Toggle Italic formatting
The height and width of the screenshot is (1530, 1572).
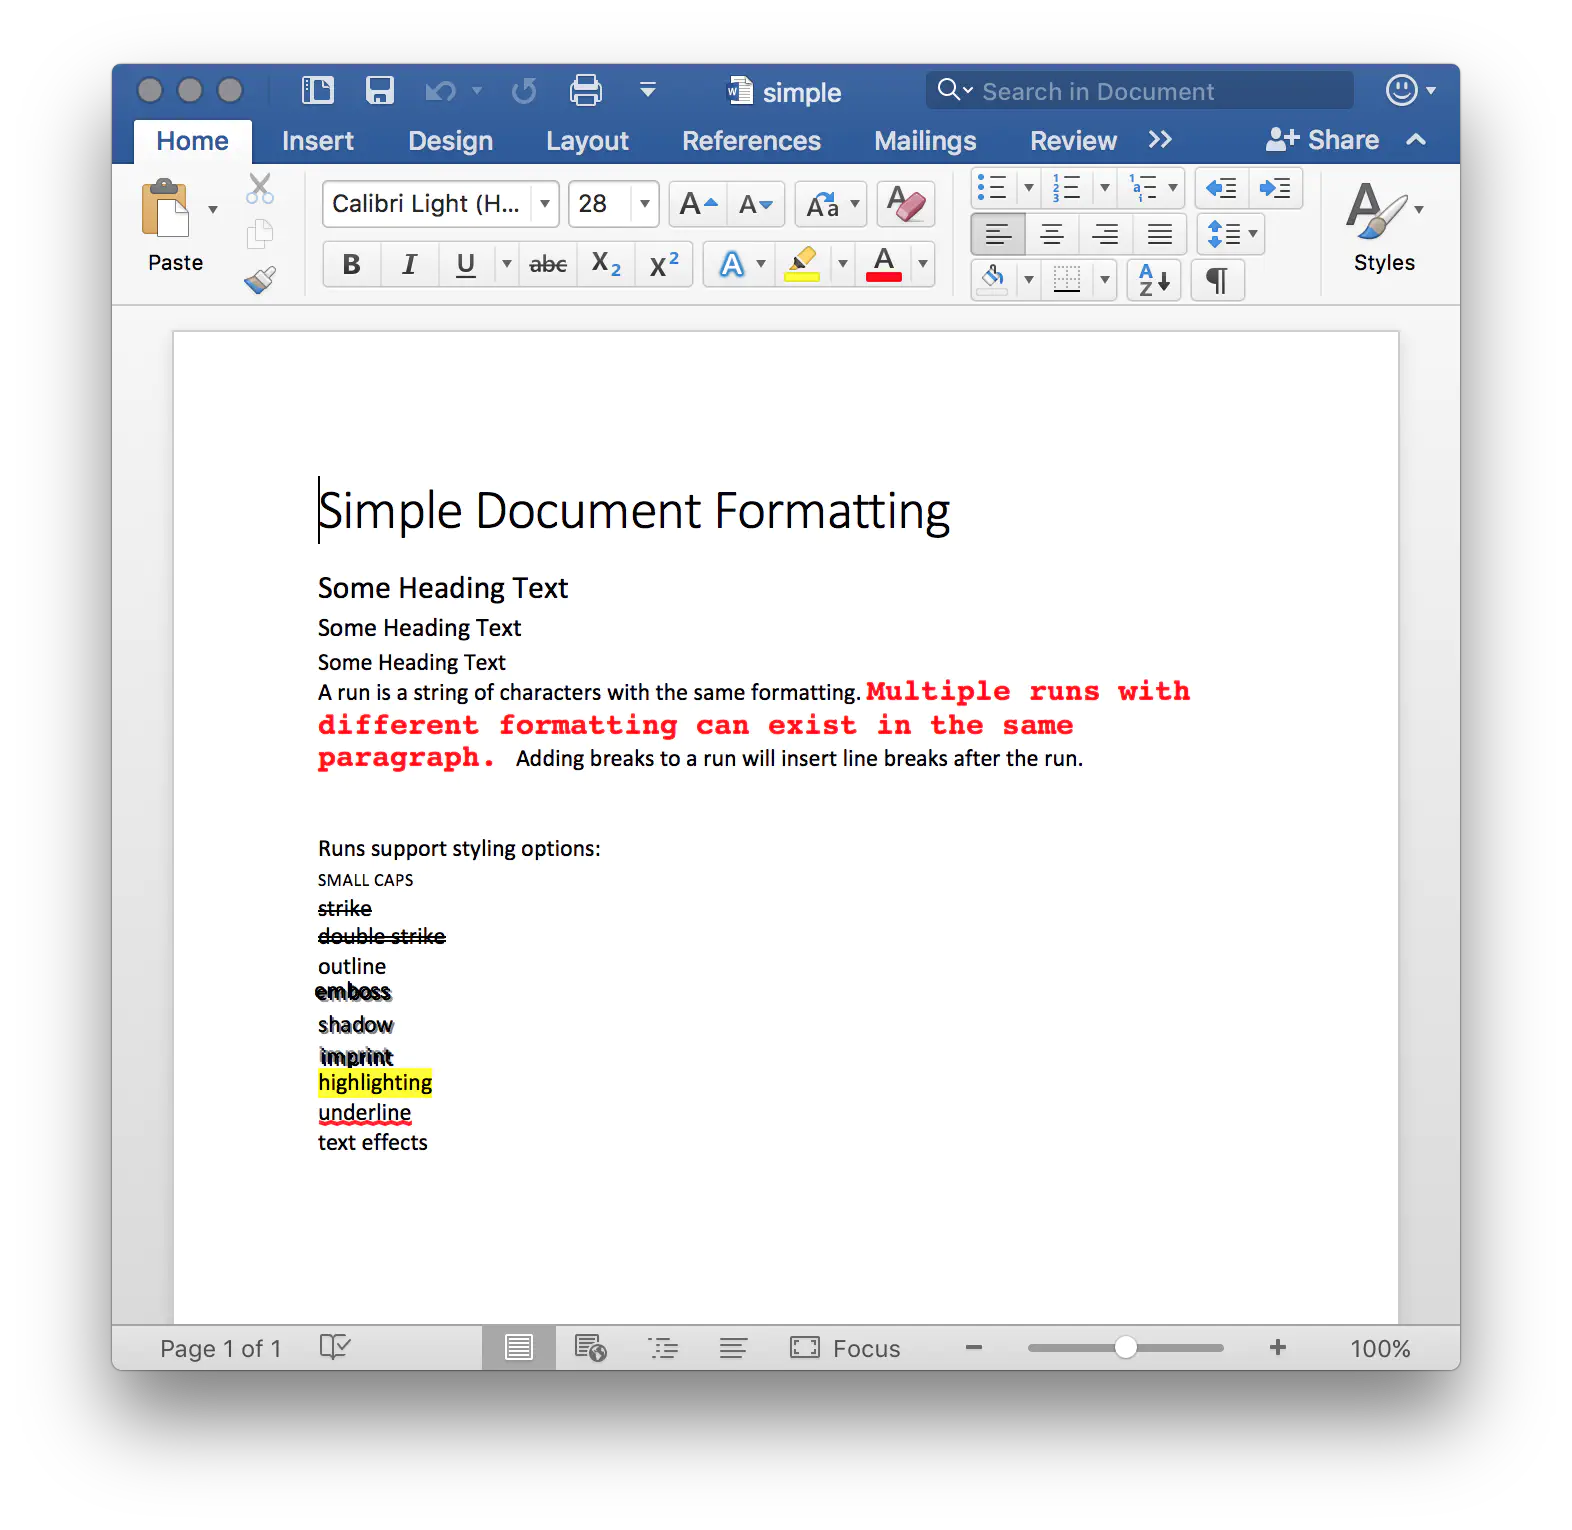(409, 265)
